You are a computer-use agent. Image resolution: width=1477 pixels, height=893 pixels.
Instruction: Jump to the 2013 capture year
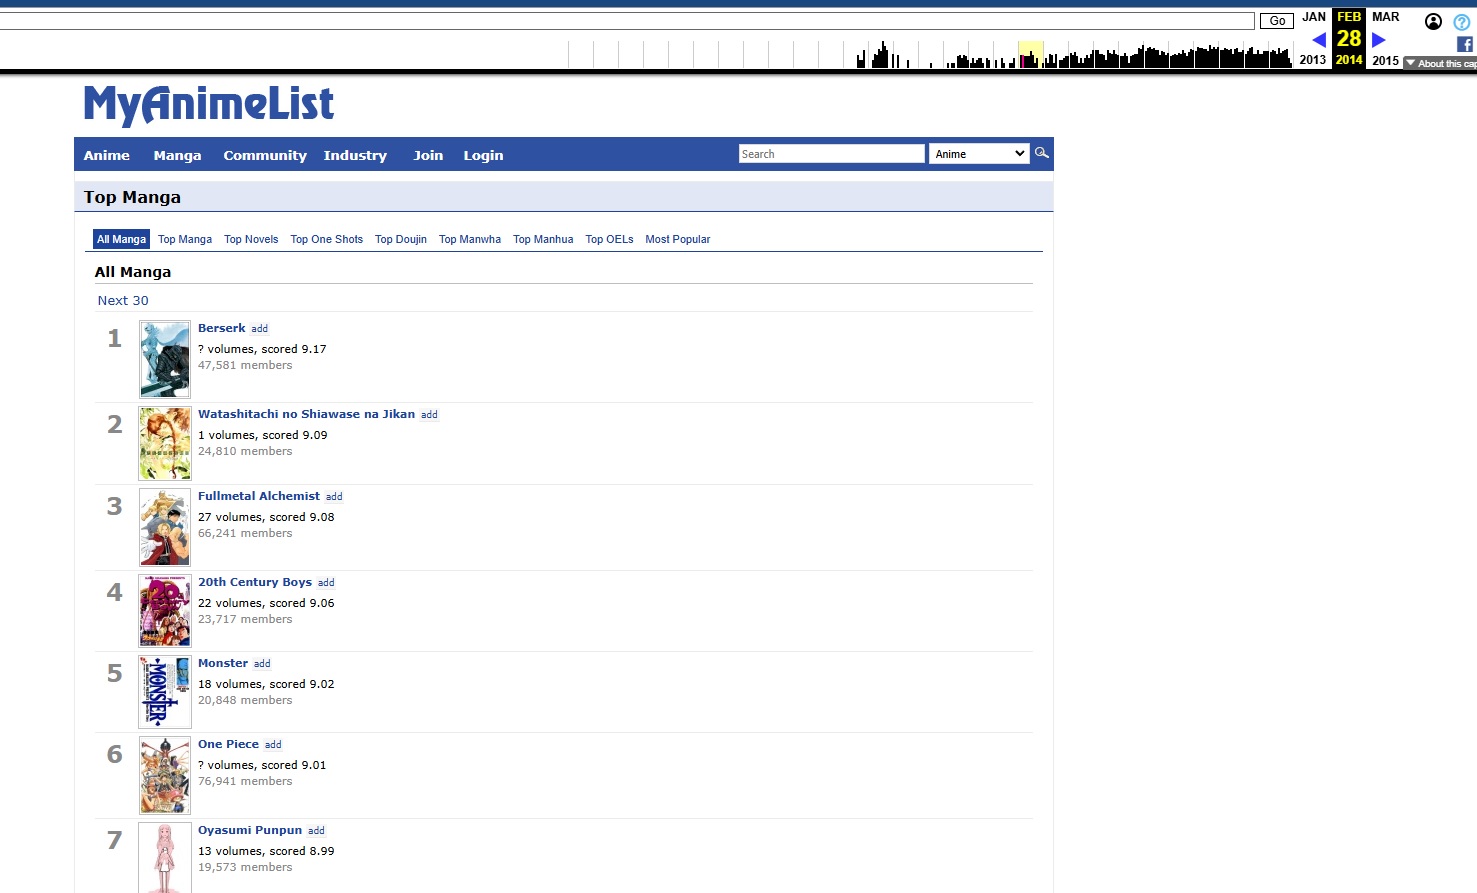[x=1312, y=60]
